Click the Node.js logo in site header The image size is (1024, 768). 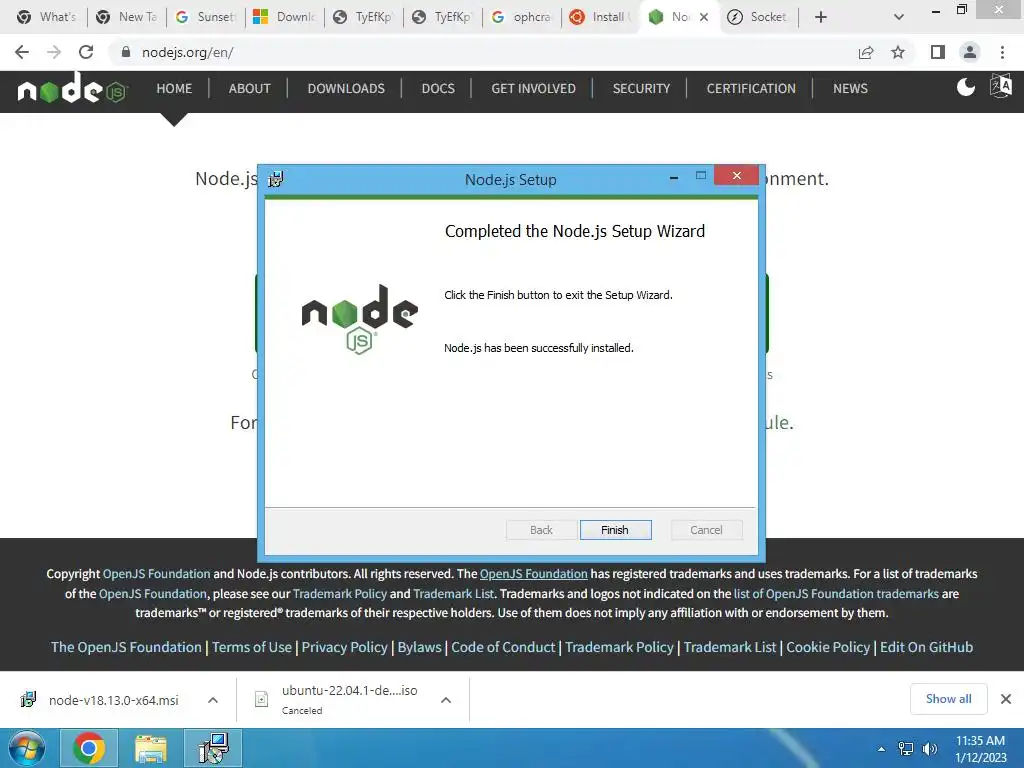(72, 88)
